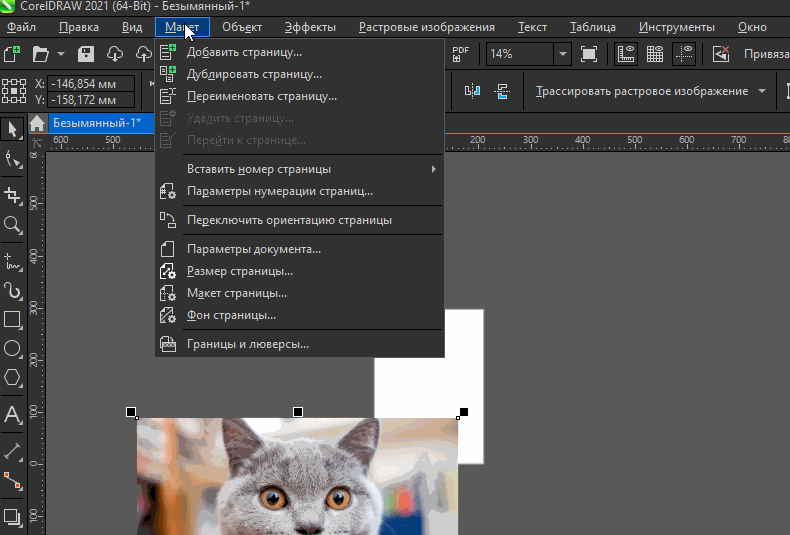Select the Ellipse tool
The image size is (790, 535).
click(x=13, y=349)
